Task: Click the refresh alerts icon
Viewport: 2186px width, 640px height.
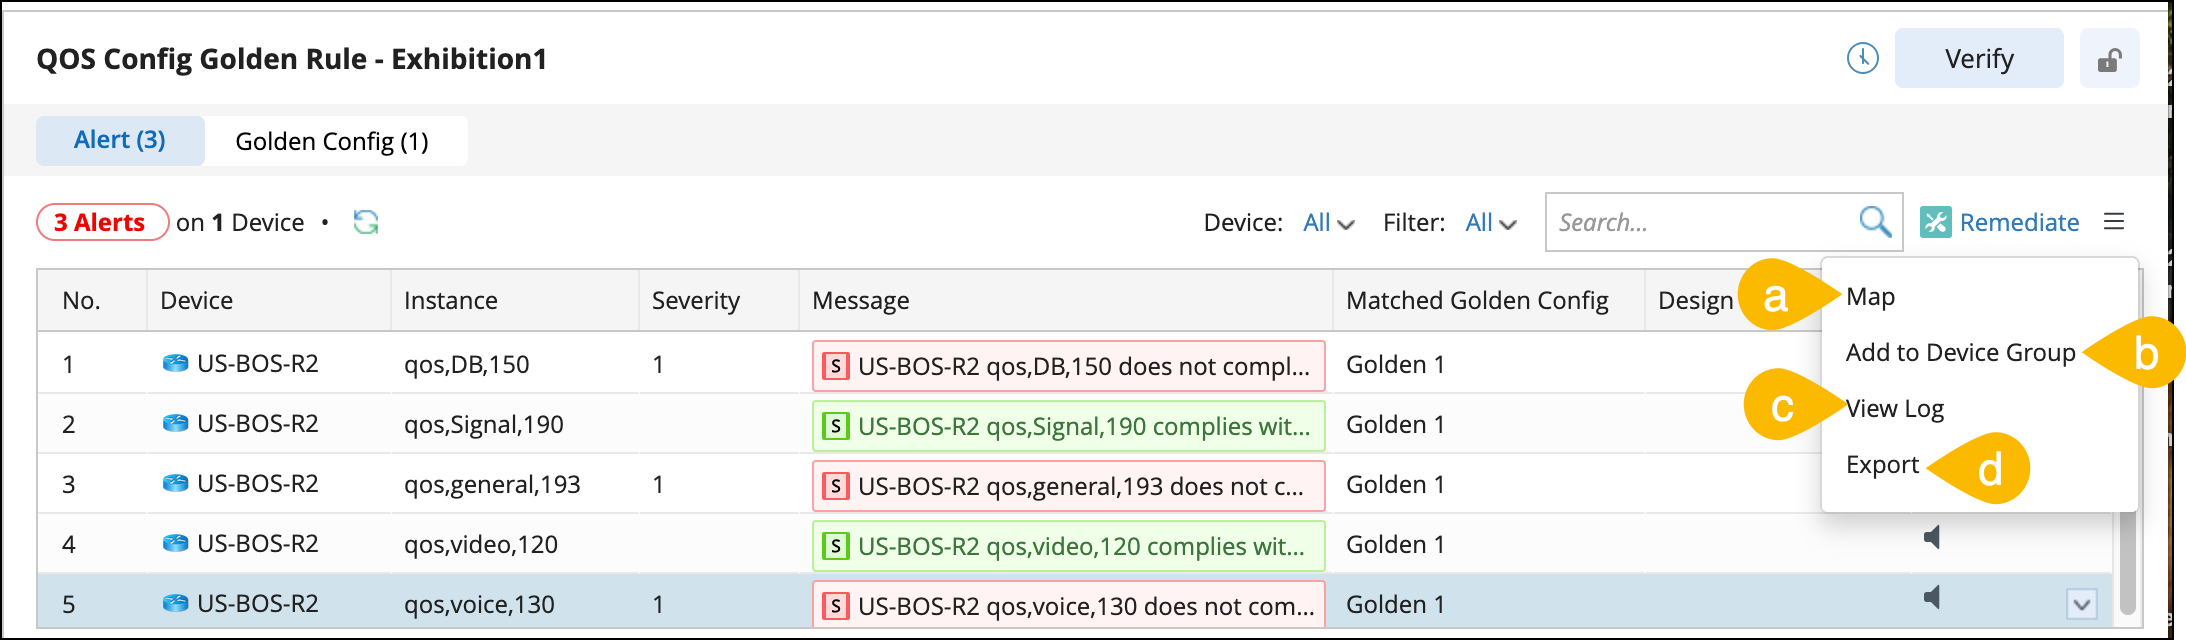Action: click(x=366, y=222)
